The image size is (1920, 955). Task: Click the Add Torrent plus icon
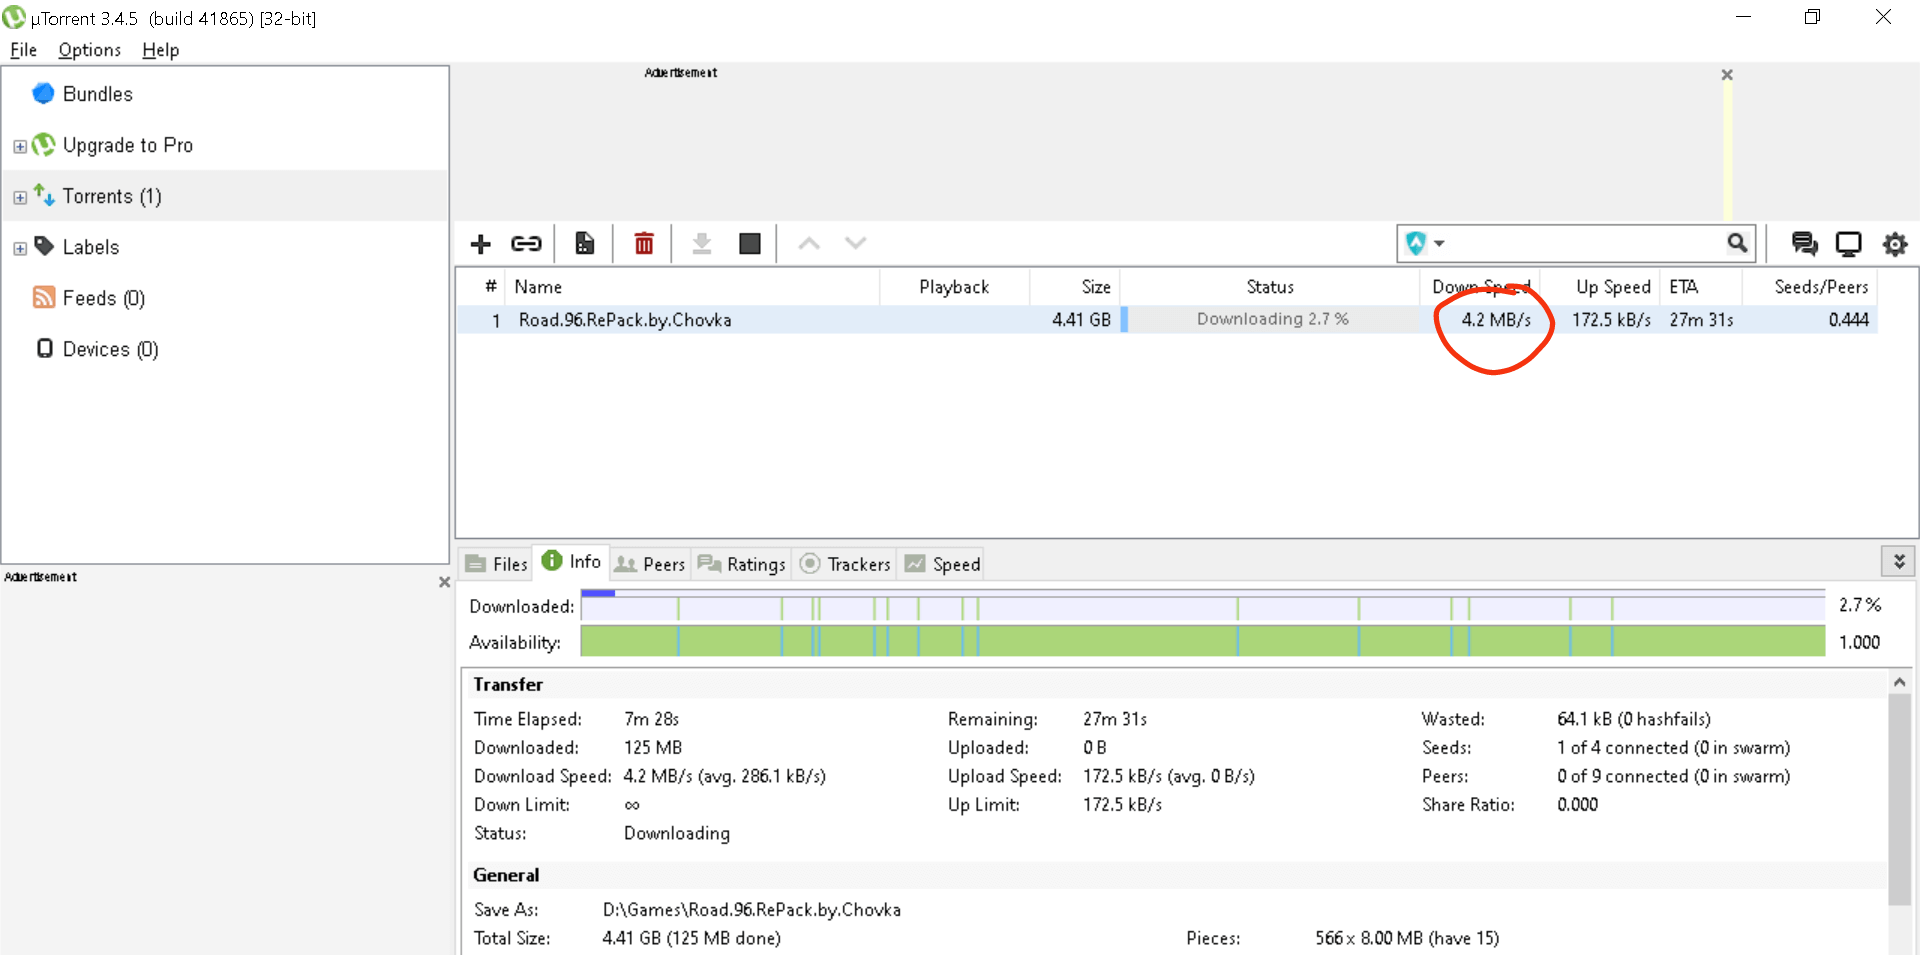(x=481, y=244)
